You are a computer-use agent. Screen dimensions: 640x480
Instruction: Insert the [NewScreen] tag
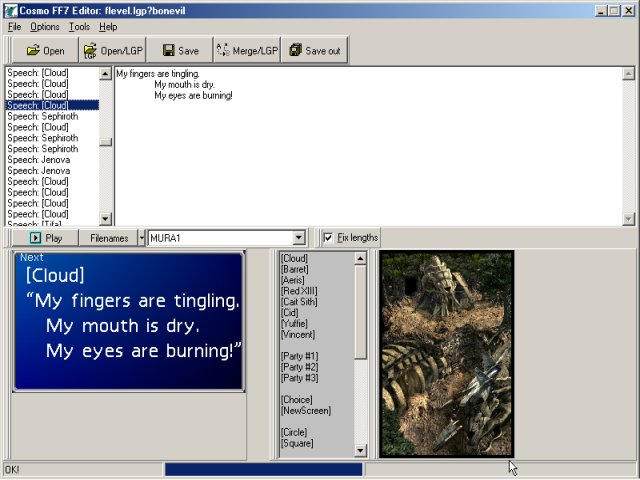[306, 411]
